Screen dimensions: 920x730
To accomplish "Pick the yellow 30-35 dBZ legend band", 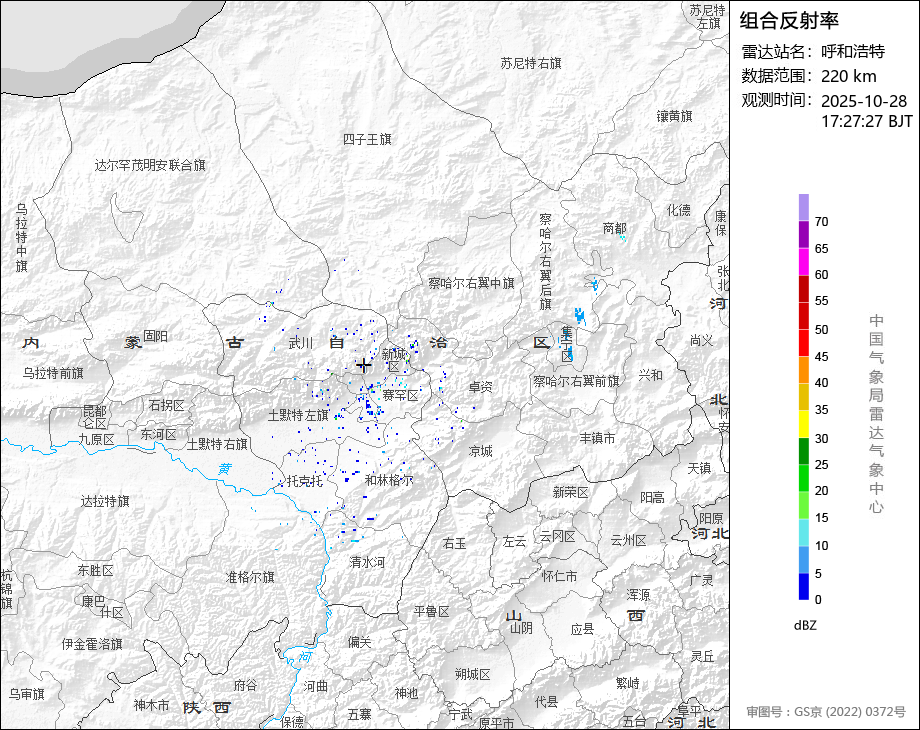I will (804, 424).
